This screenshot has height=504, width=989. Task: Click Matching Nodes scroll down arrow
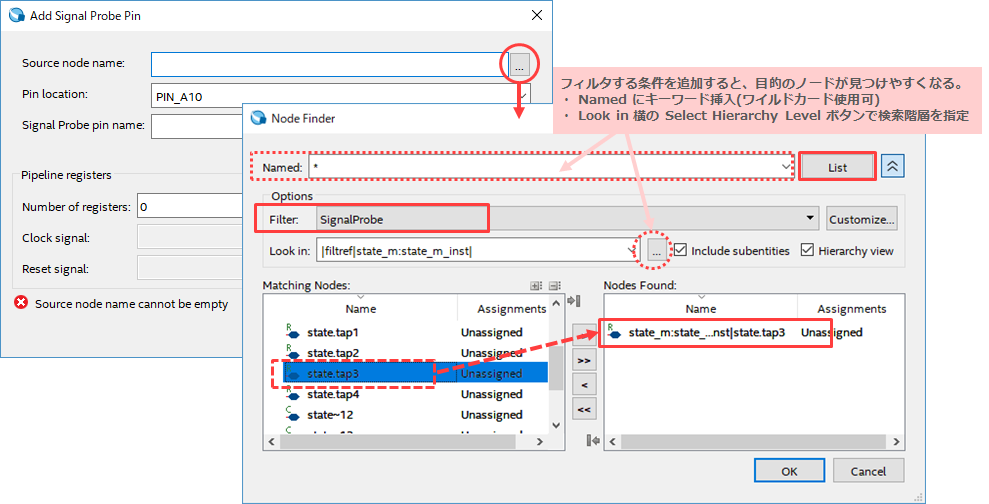pos(556,425)
